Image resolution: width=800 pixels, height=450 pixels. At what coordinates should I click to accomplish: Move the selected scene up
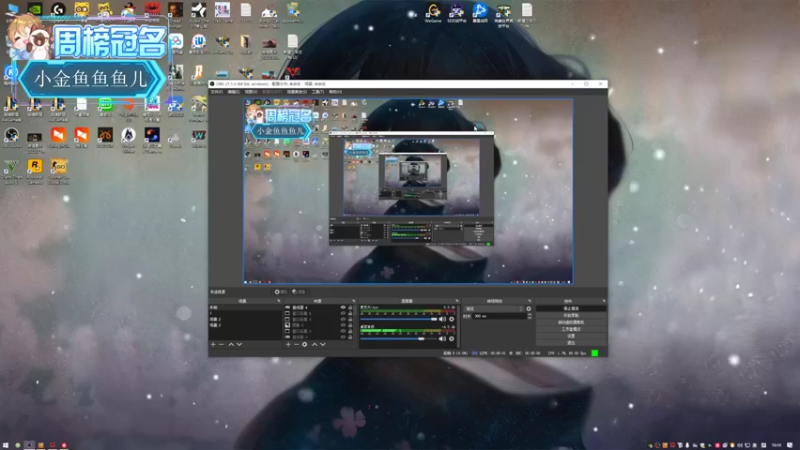(x=231, y=344)
